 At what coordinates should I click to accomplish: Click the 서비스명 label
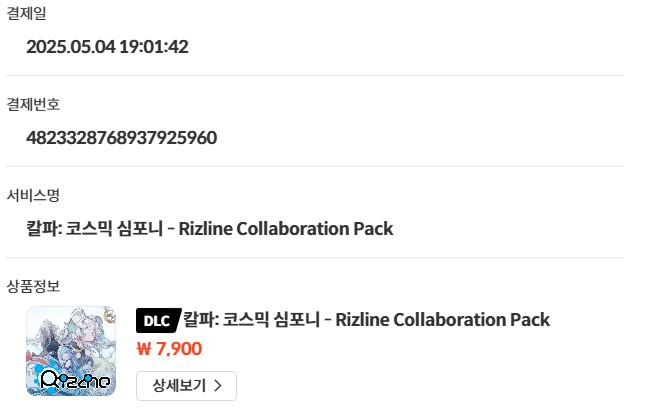click(33, 195)
